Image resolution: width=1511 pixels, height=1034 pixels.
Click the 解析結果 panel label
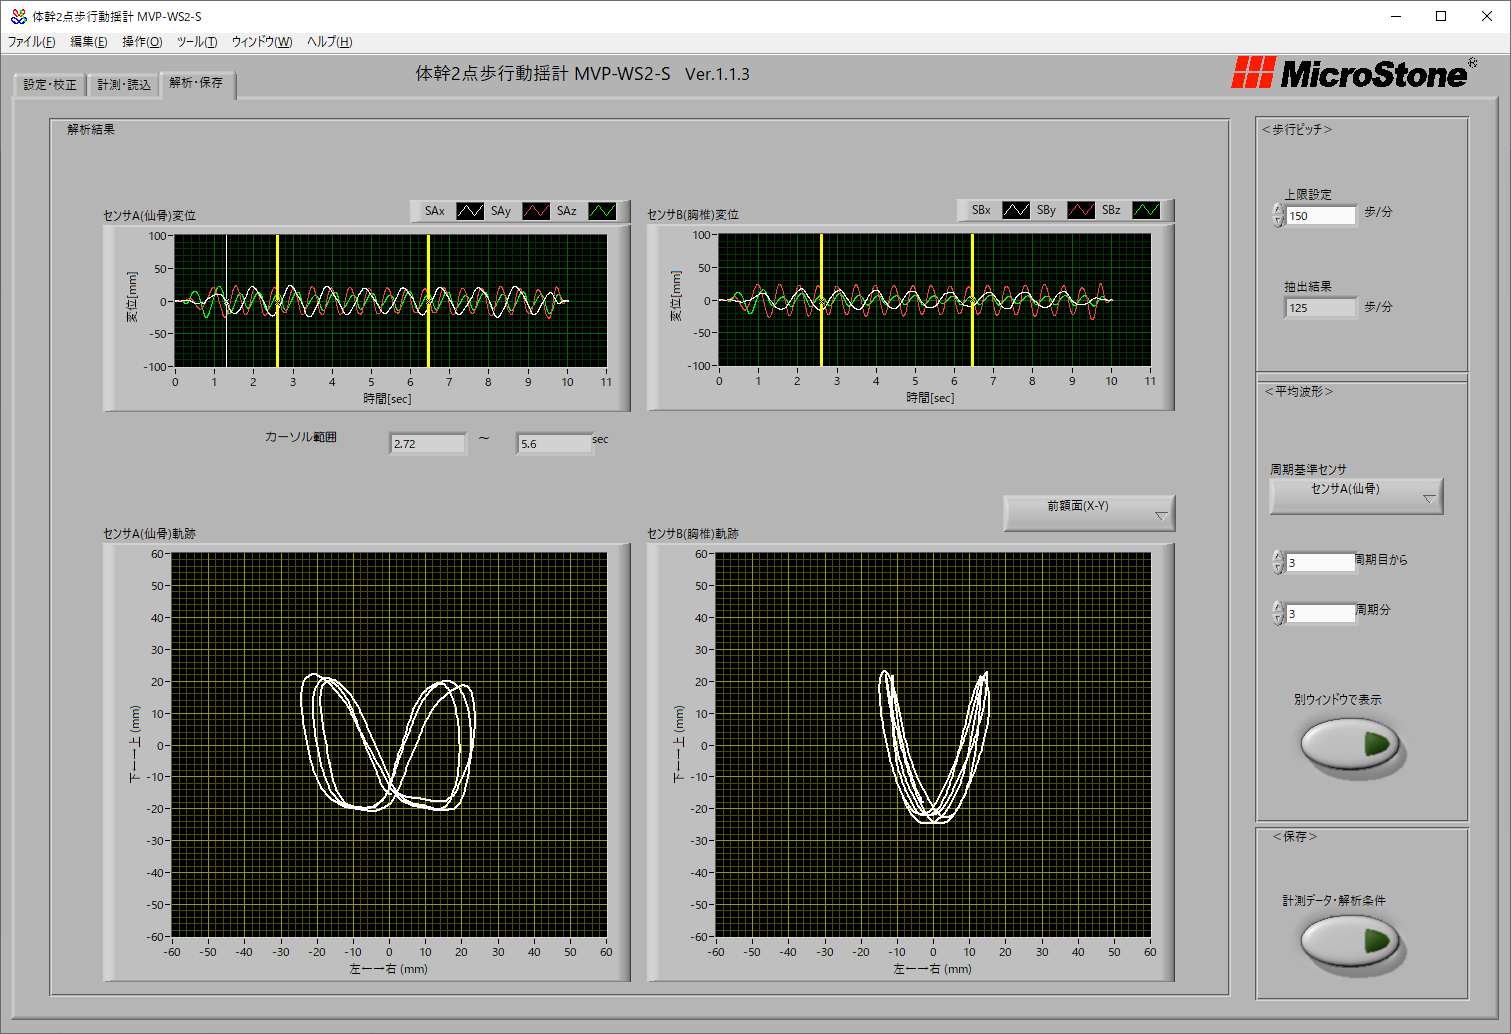pyautogui.click(x=91, y=130)
